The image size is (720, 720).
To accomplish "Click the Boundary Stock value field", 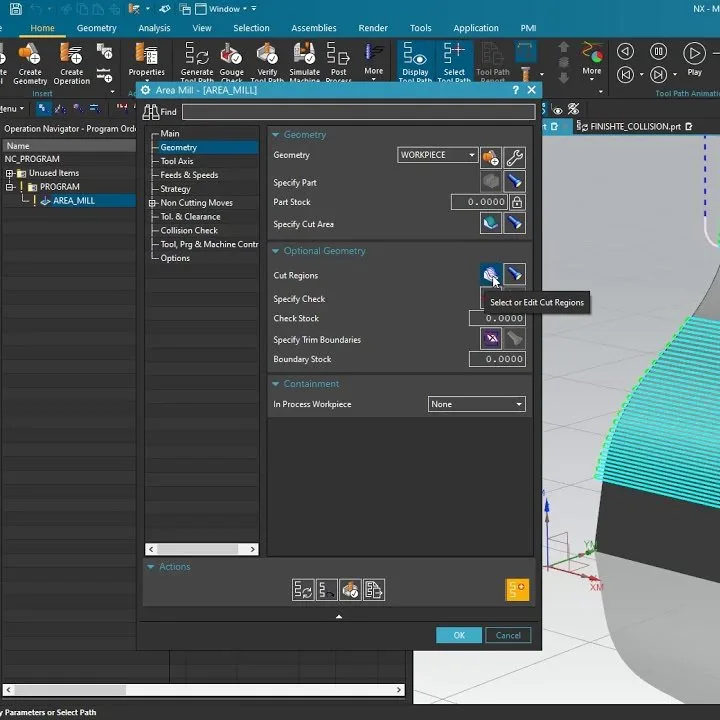I will (x=497, y=359).
